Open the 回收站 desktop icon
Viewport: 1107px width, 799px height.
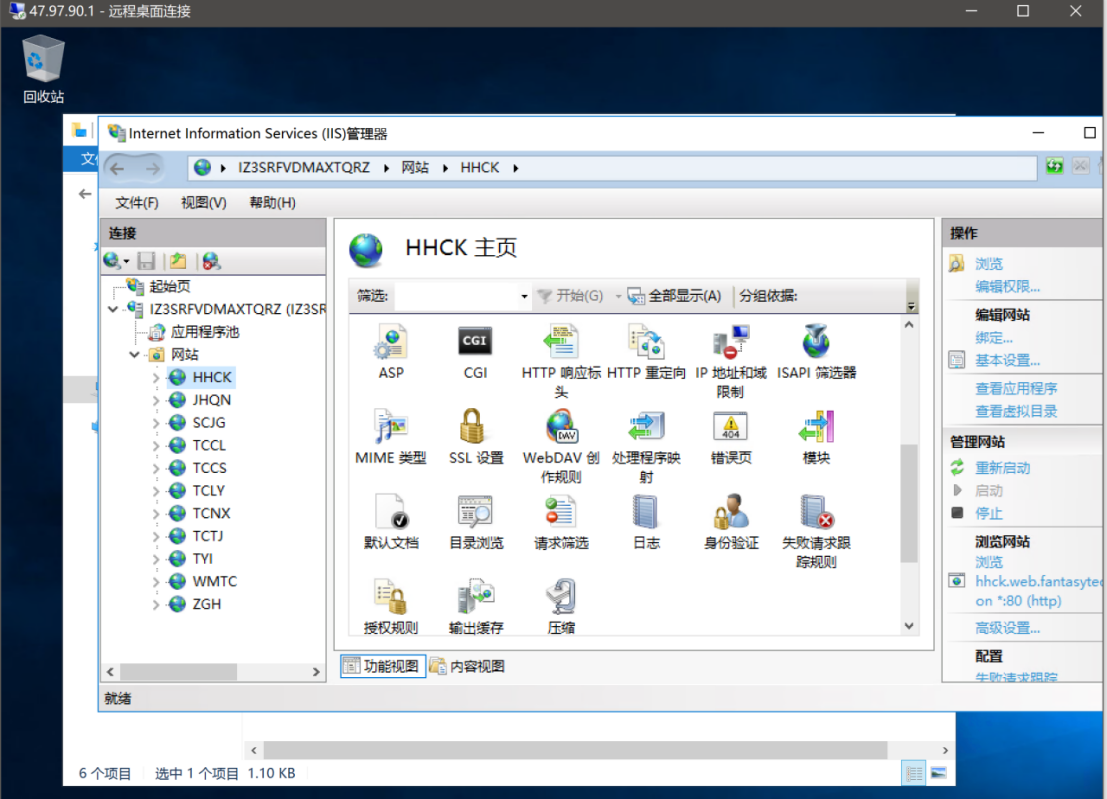point(43,60)
